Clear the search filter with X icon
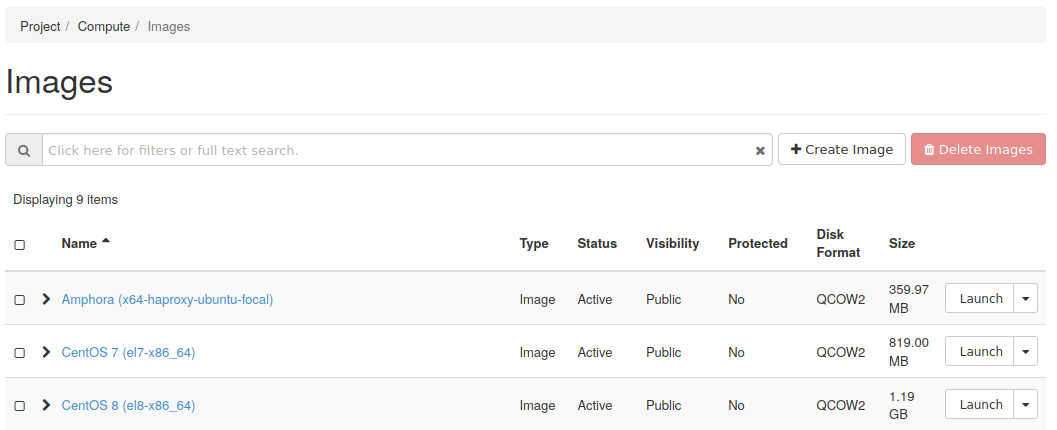The width and height of the screenshot is (1057, 430). click(760, 151)
